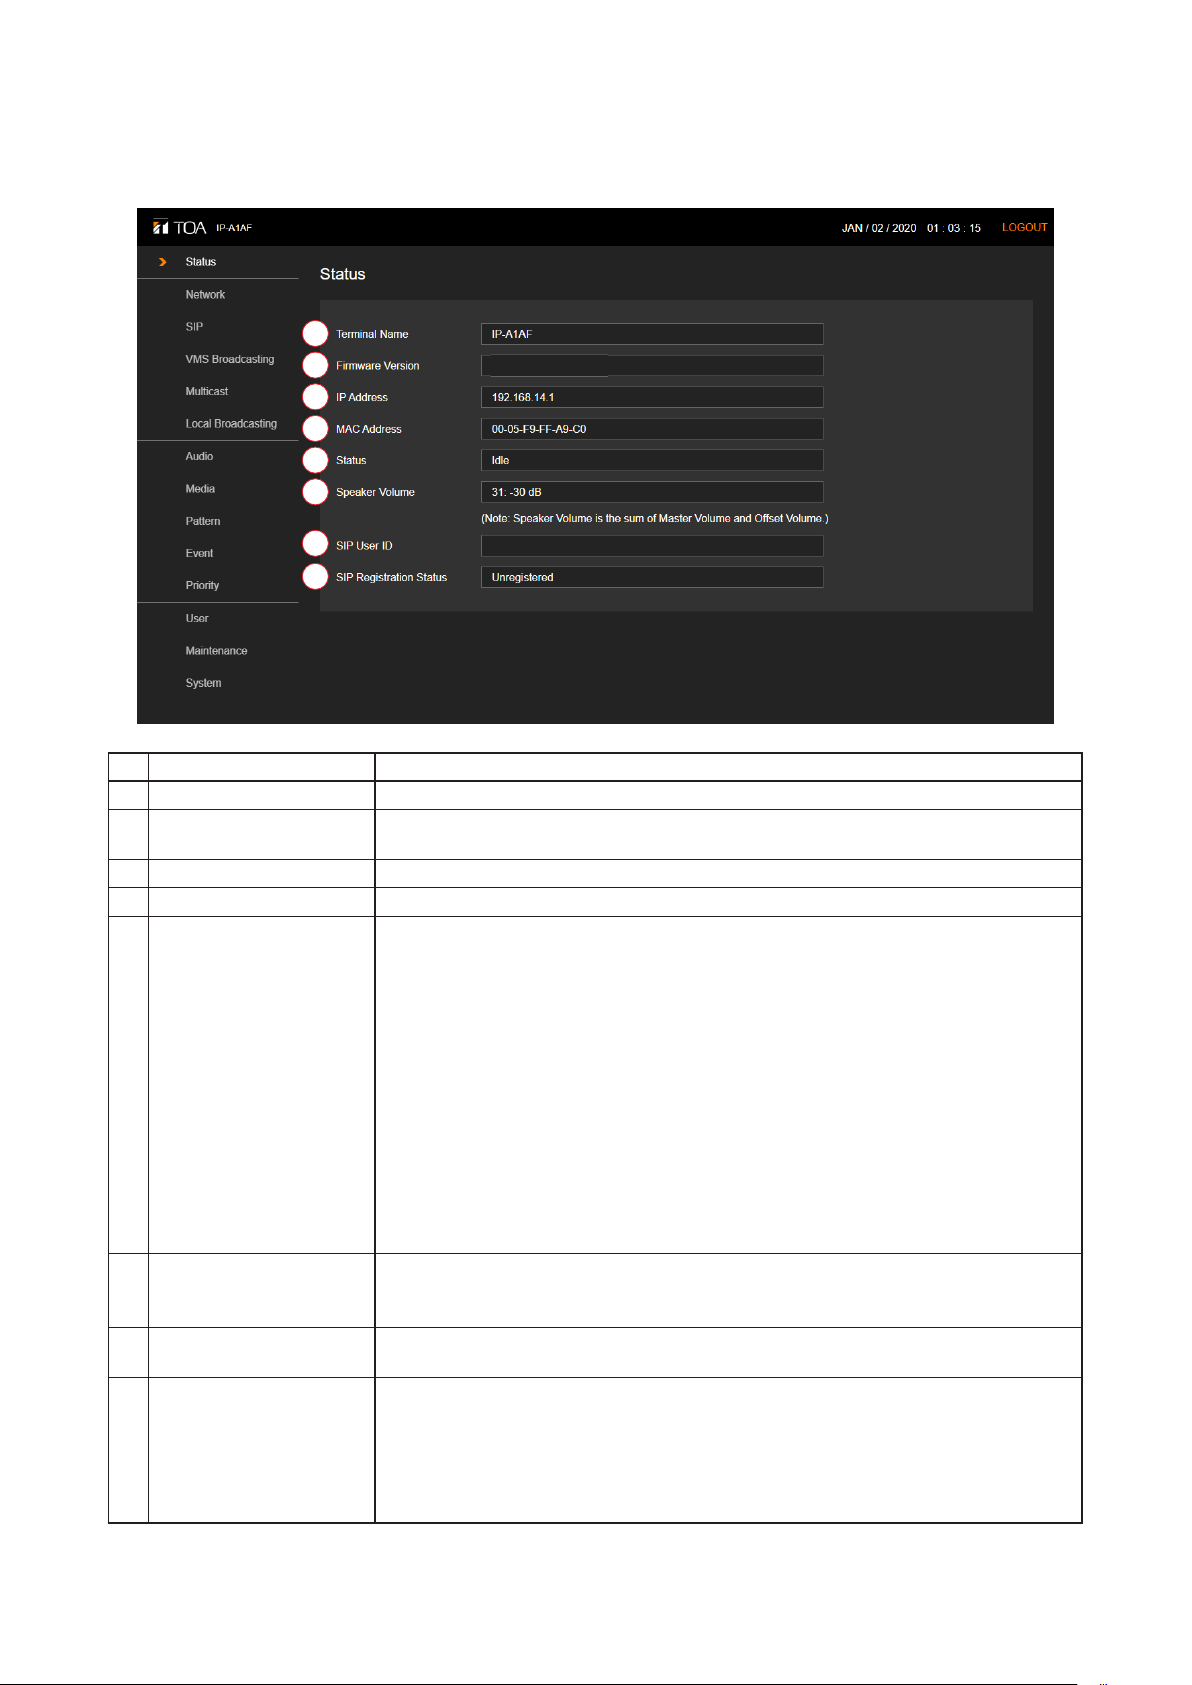Select the Multicast menu entry
Viewport: 1192px width, 1685px height.
(206, 391)
